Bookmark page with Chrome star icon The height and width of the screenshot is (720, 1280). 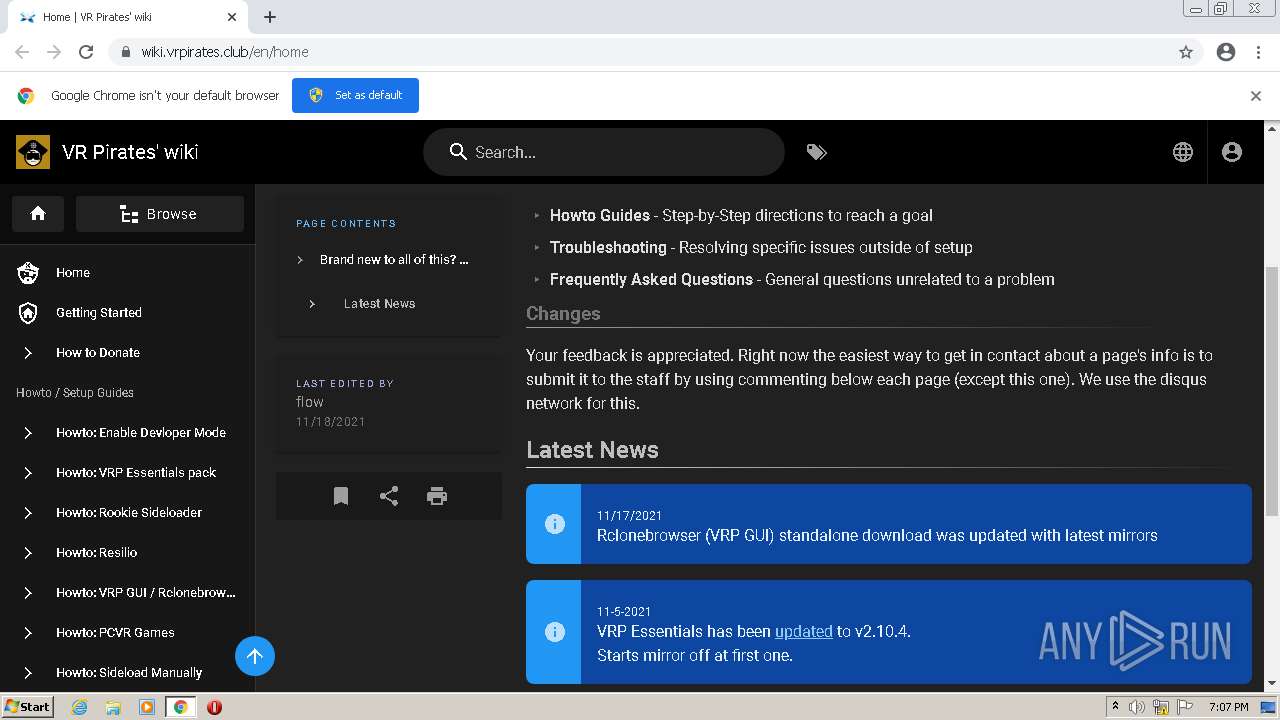(1186, 52)
